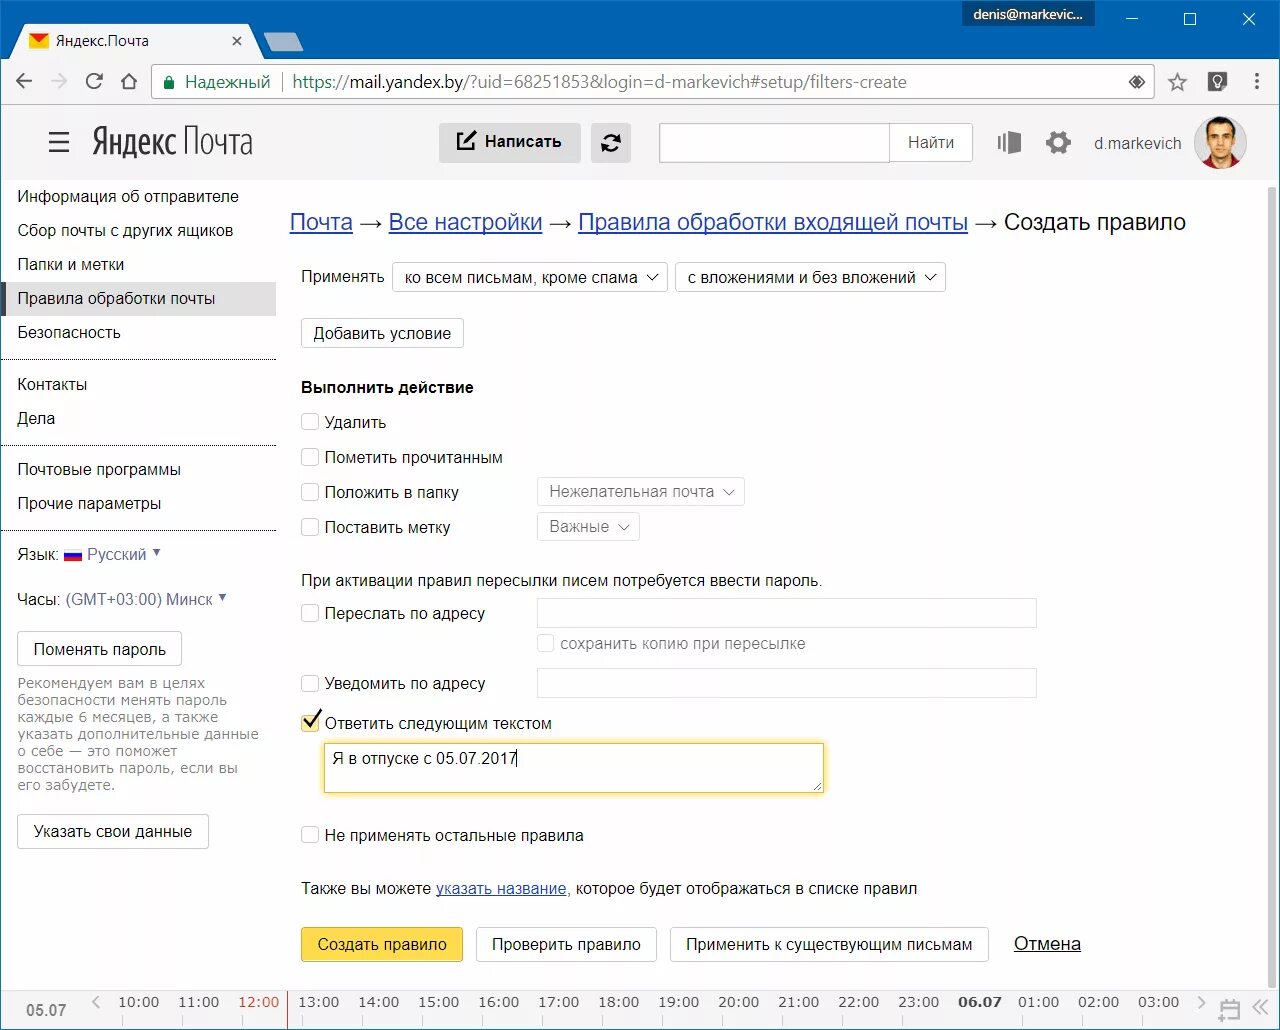Toggle сохранить копию при пересылке checkbox

[x=546, y=643]
